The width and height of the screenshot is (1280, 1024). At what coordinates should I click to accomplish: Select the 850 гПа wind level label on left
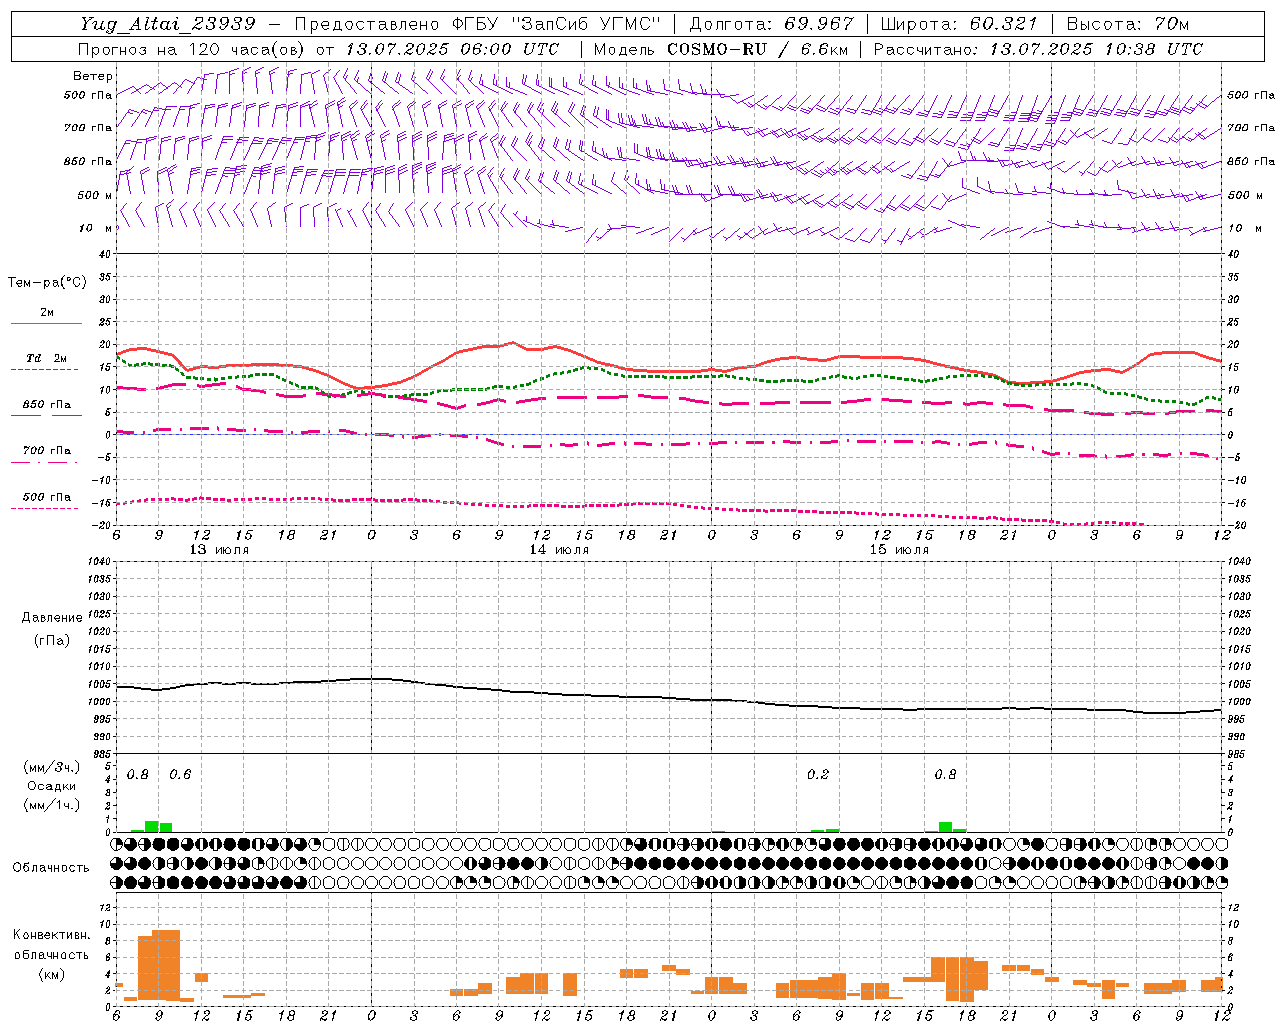point(88,161)
